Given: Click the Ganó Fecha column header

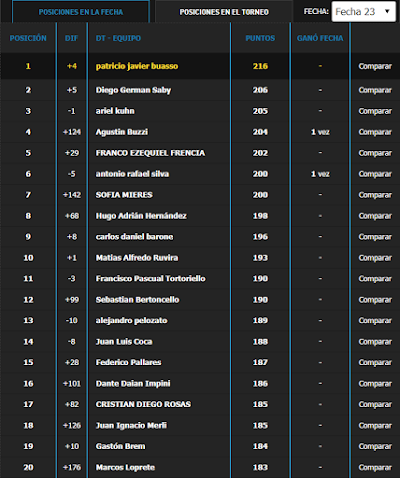Looking at the screenshot, I should 320,38.
